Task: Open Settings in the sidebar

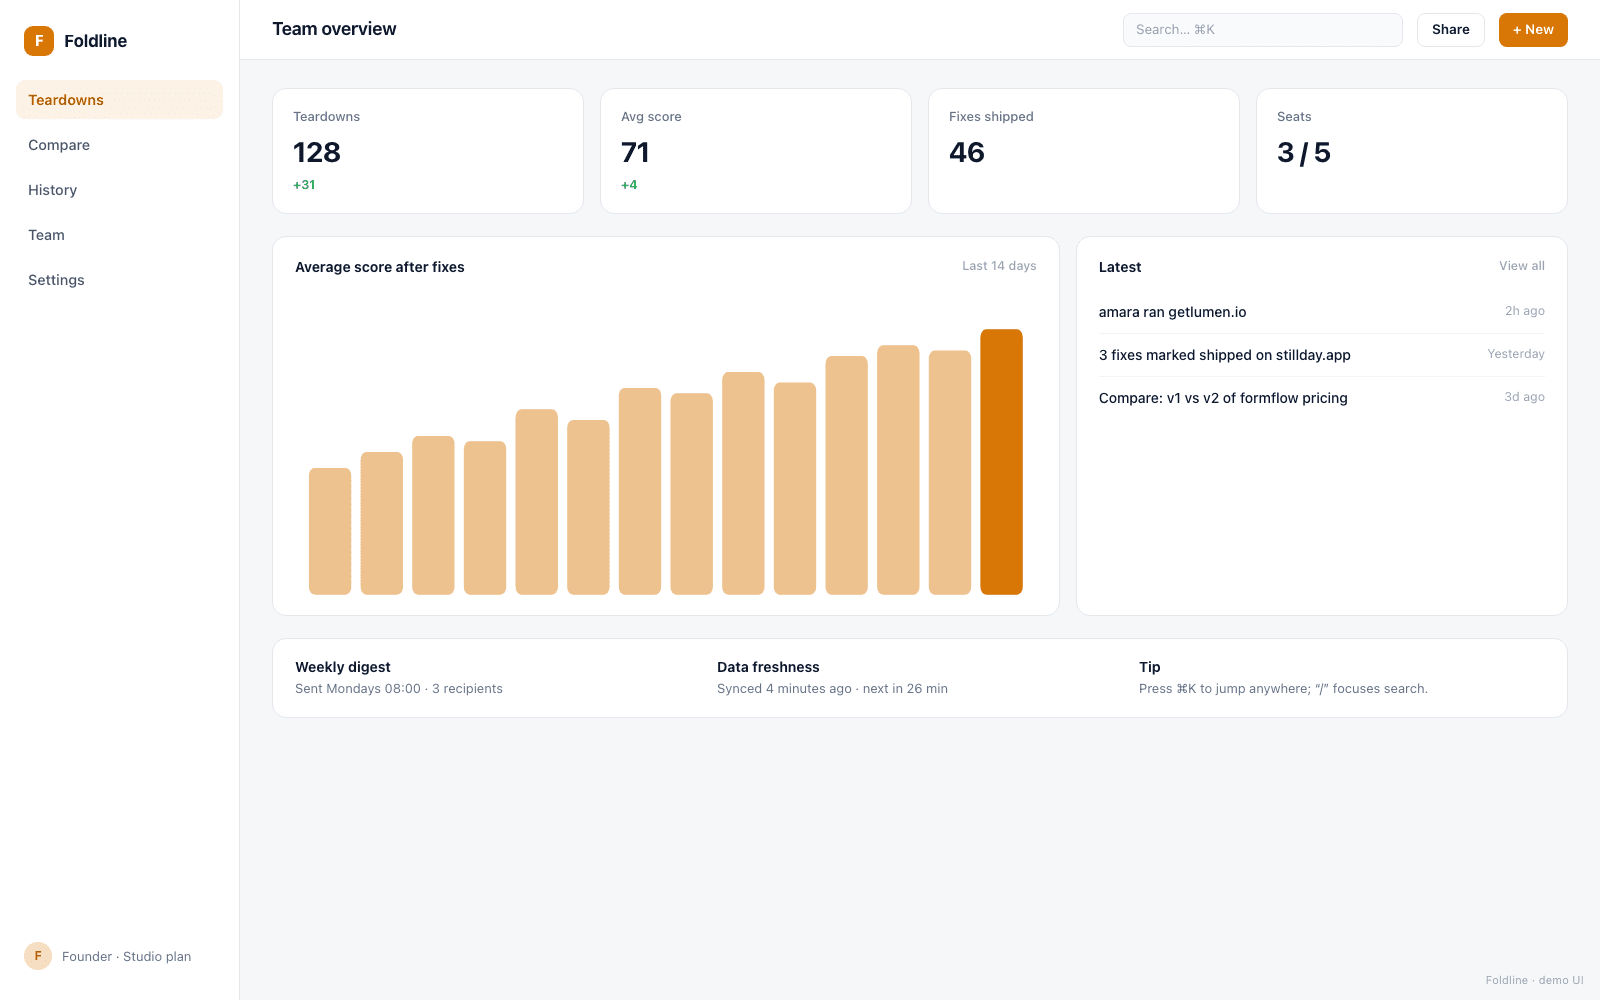Action: pos(119,280)
